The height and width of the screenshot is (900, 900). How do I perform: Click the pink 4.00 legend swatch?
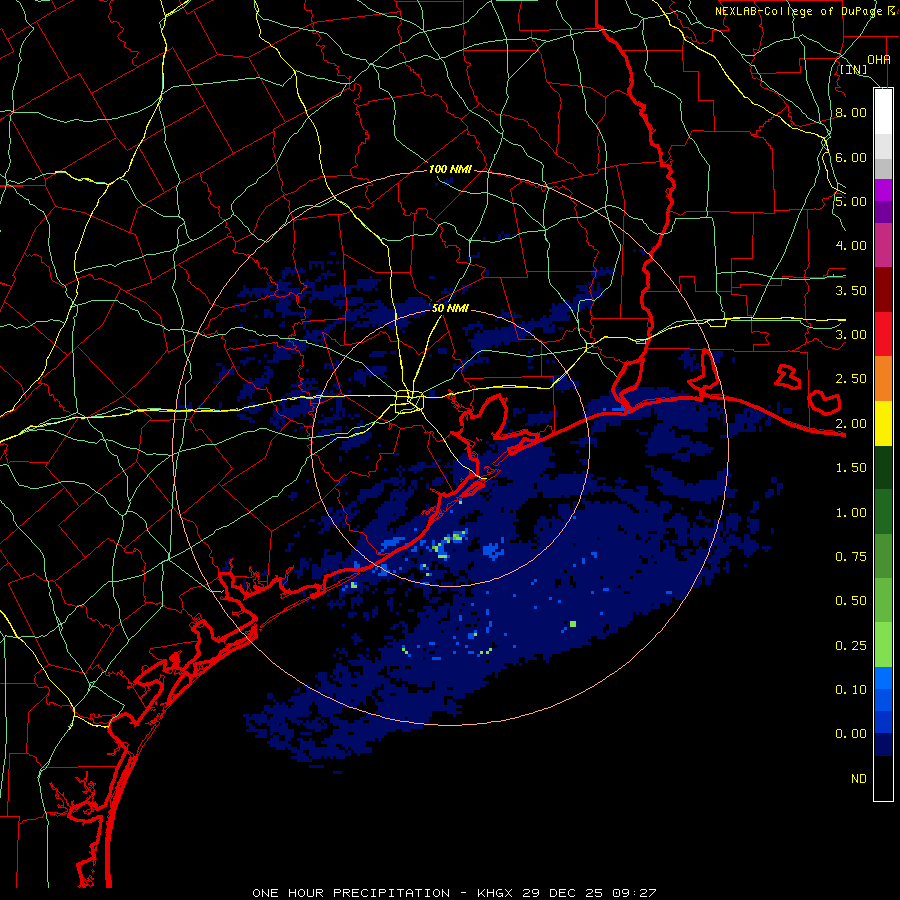[x=883, y=245]
